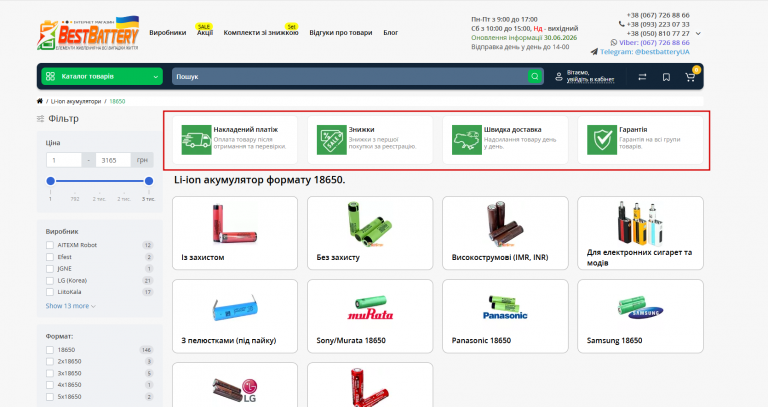
Task: Open З пелюстками (під пайку) category
Action: coord(235,316)
